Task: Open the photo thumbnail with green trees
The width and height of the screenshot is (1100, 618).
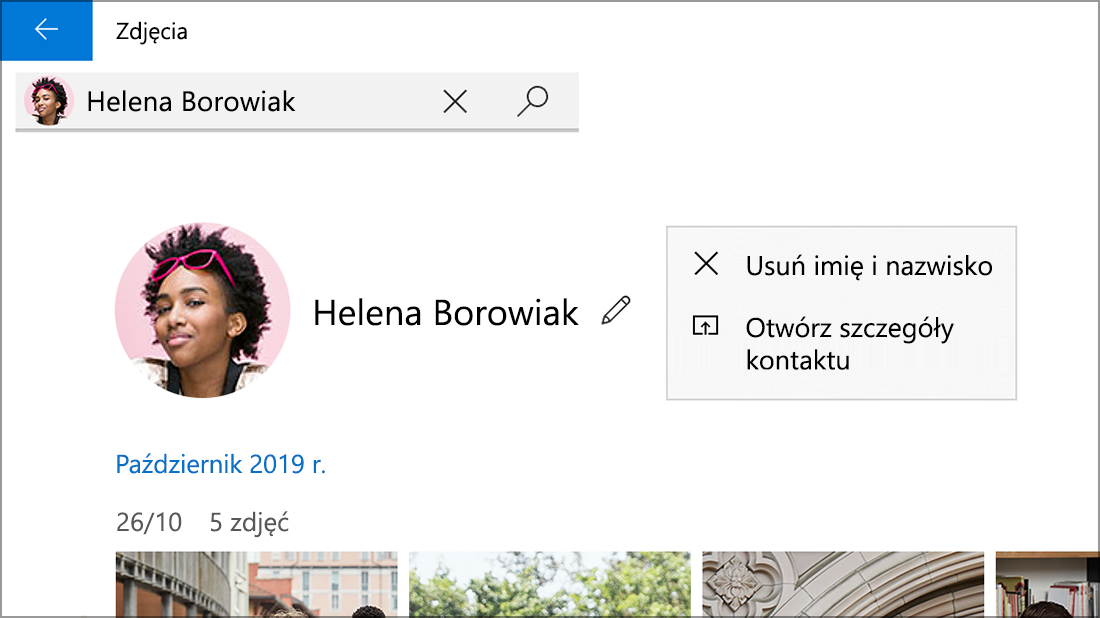Action: [x=550, y=584]
